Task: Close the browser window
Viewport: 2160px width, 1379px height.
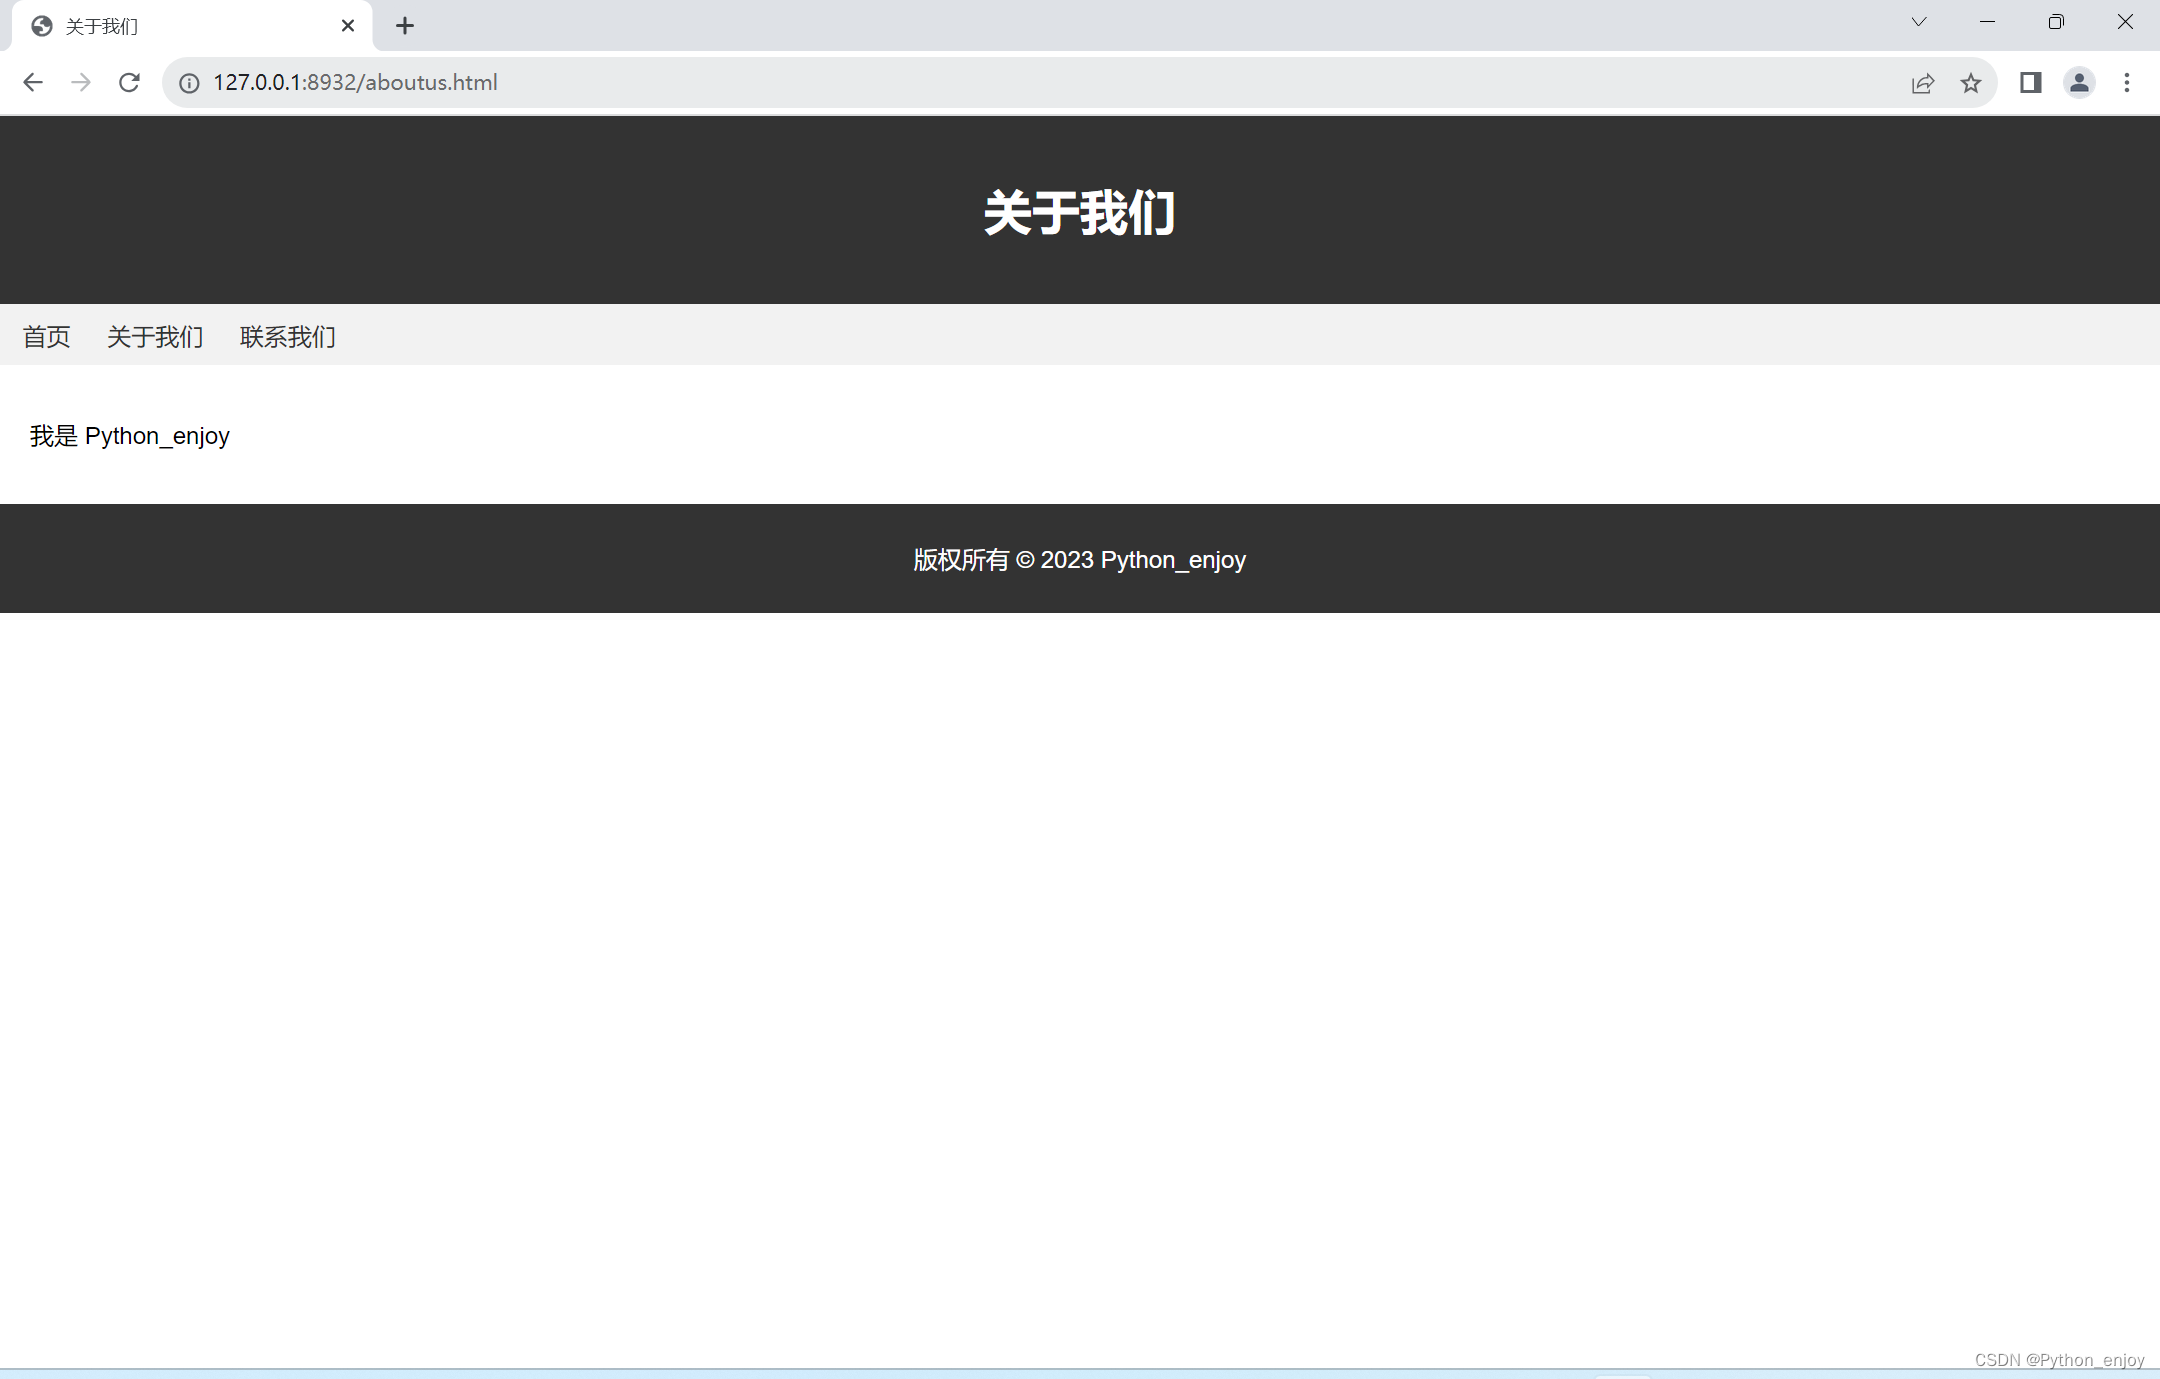Action: (x=2125, y=22)
